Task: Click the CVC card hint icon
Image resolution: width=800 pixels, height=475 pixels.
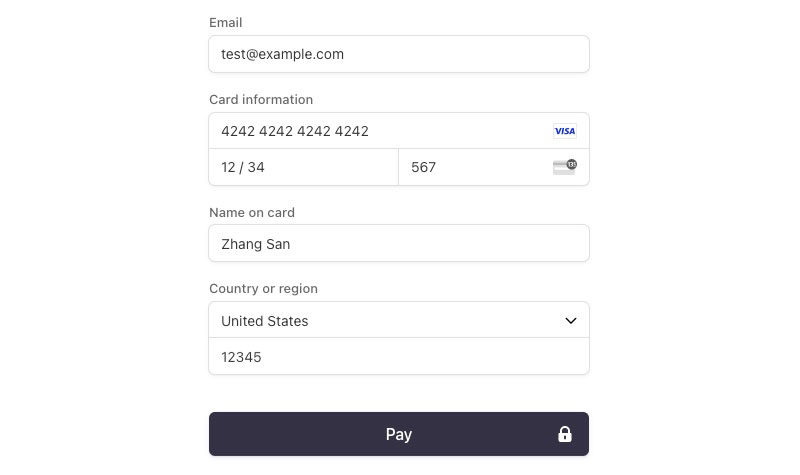Action: coord(565,167)
